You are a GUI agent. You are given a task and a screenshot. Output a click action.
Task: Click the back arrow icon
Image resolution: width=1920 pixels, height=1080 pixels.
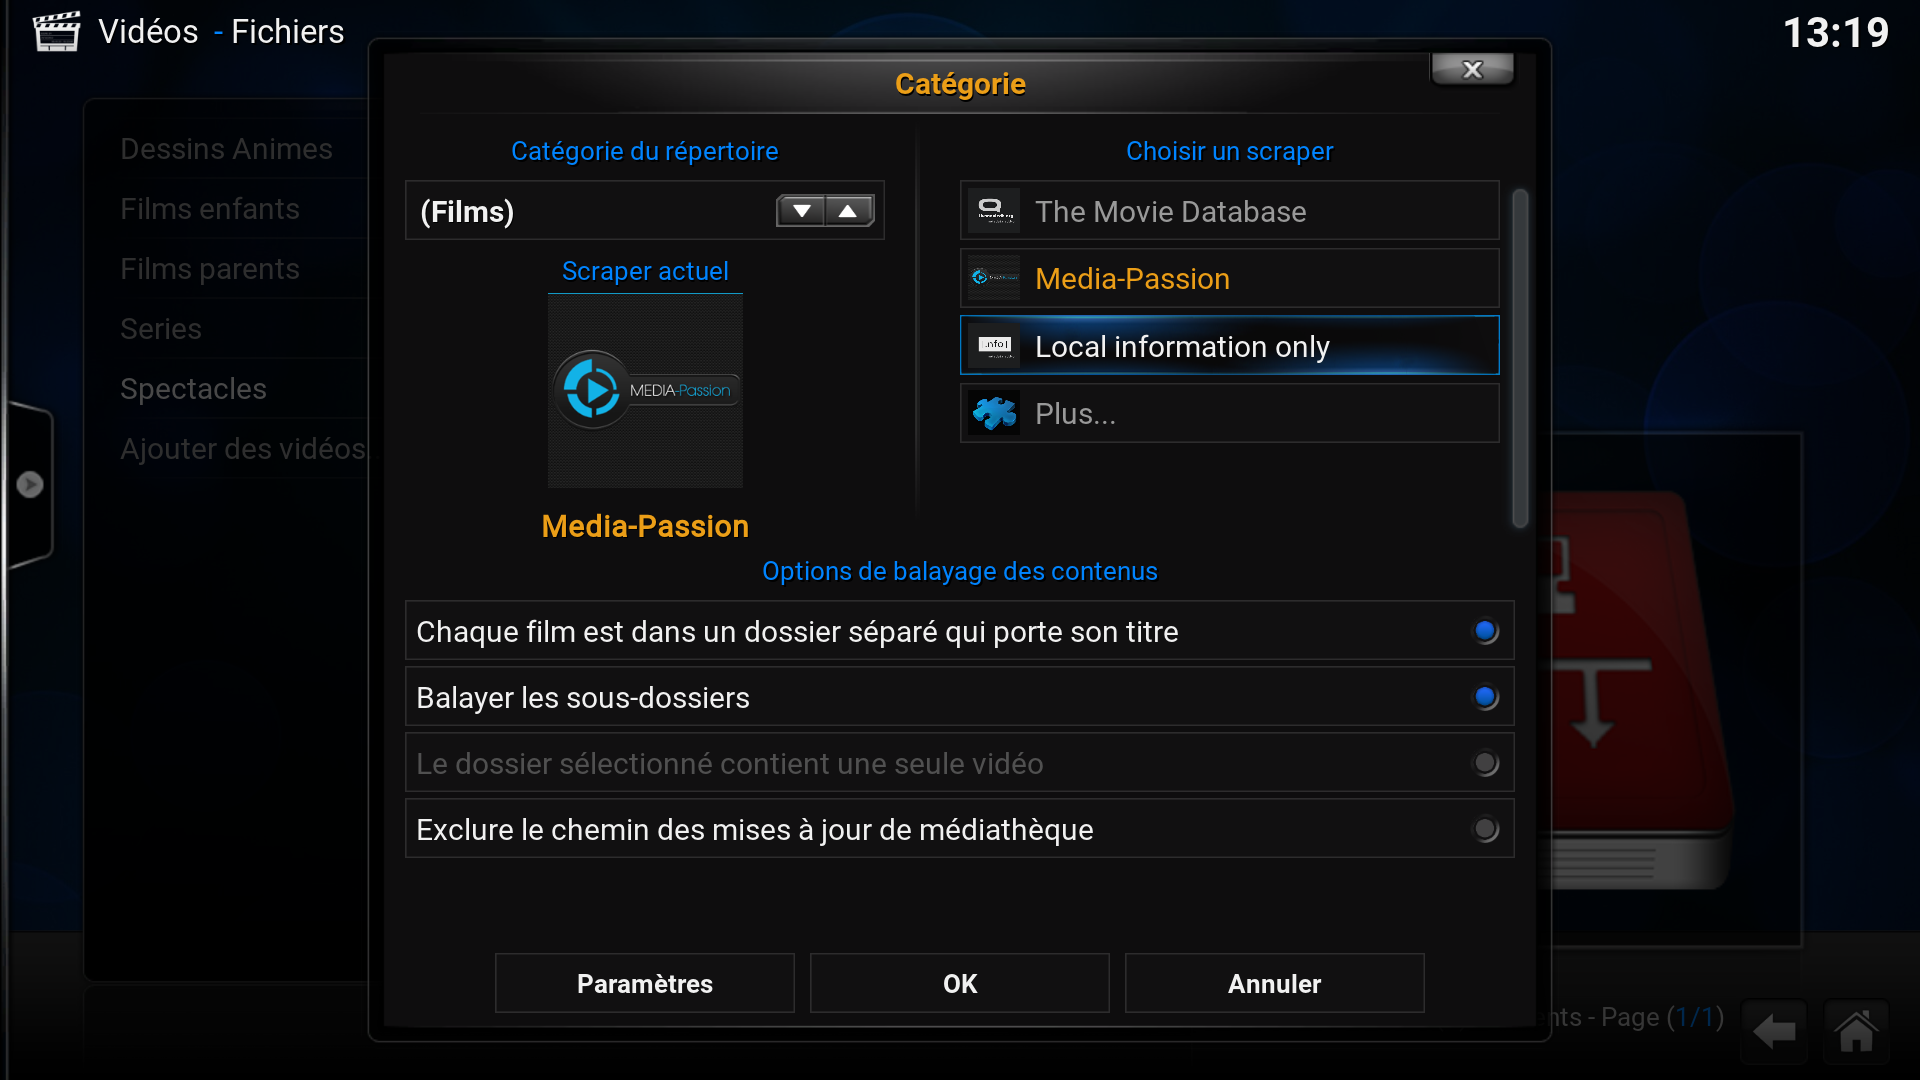pyautogui.click(x=1775, y=1031)
